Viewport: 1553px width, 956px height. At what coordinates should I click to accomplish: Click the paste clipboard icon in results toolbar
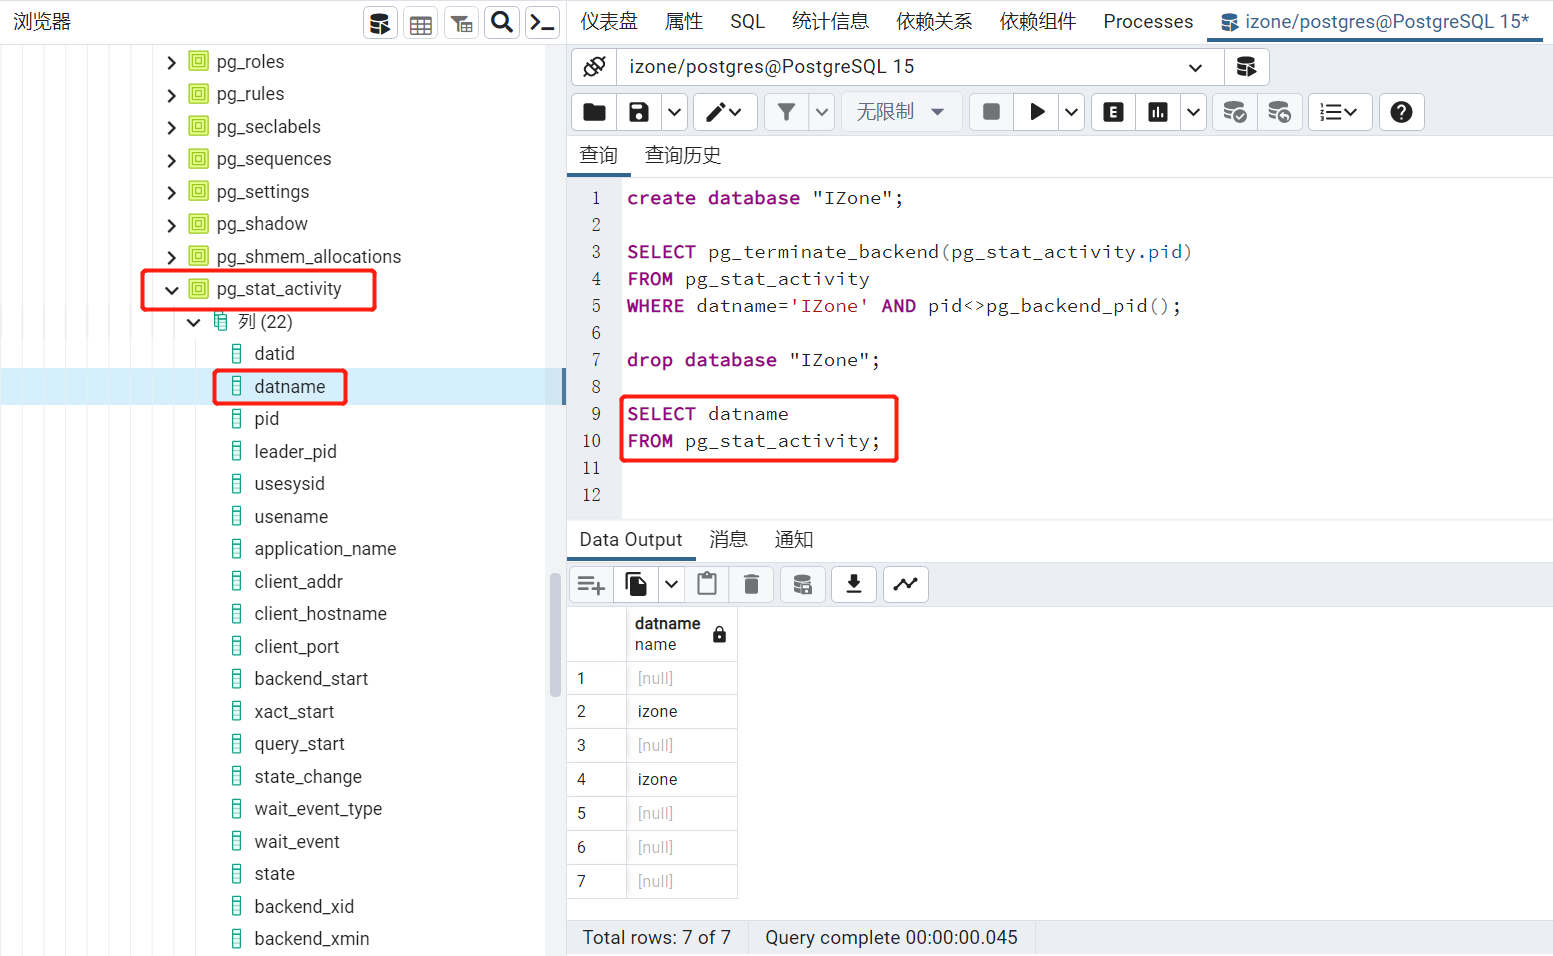(x=707, y=584)
